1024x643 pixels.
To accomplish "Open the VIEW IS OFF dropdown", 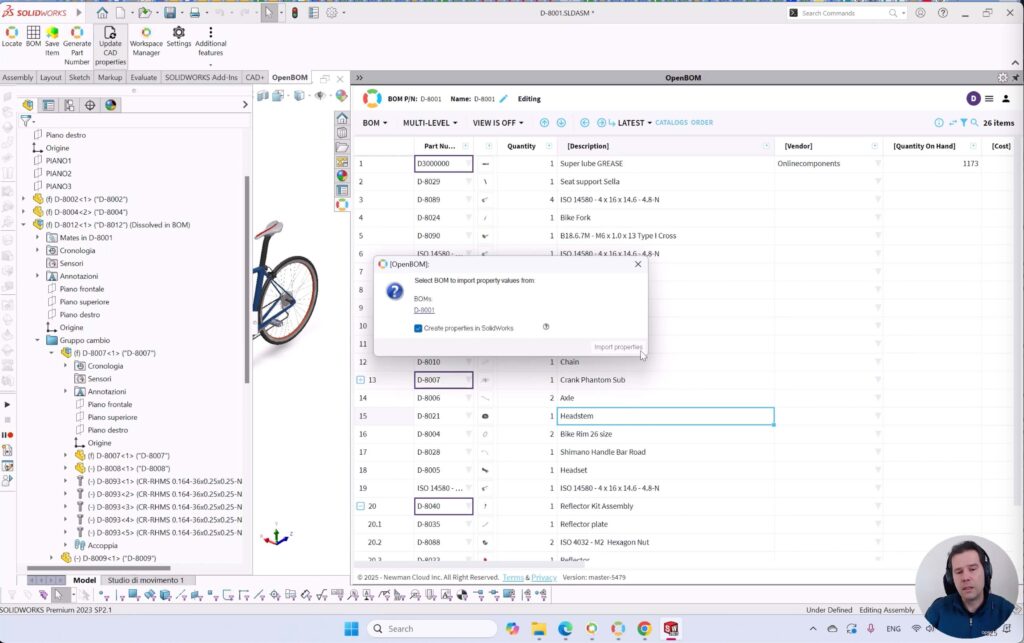I will coord(498,123).
